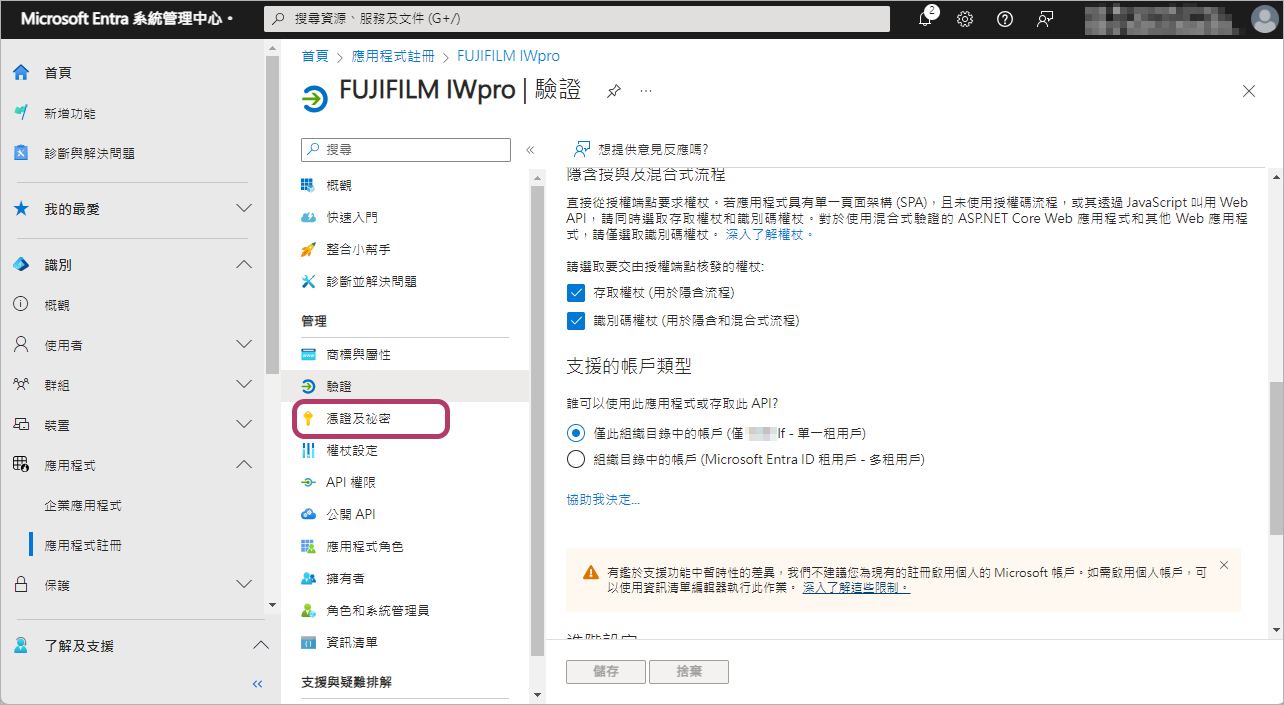The height and width of the screenshot is (705, 1284).
Task: Click the 捨棄 discard button
Action: pos(689,672)
